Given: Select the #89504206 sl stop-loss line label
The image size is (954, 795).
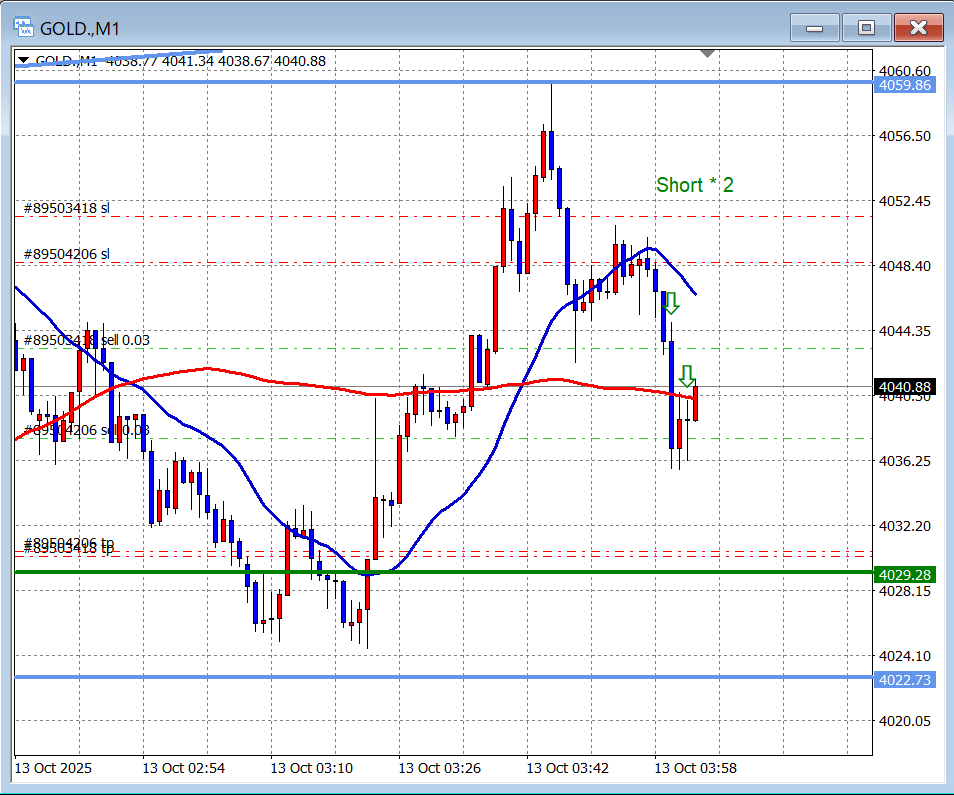Looking at the screenshot, I should (67, 254).
